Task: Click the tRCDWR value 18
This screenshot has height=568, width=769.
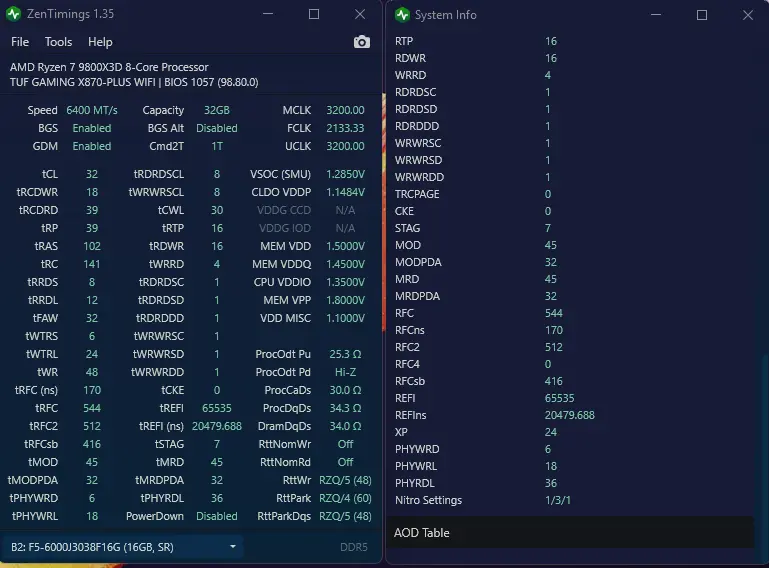Action: click(92, 192)
